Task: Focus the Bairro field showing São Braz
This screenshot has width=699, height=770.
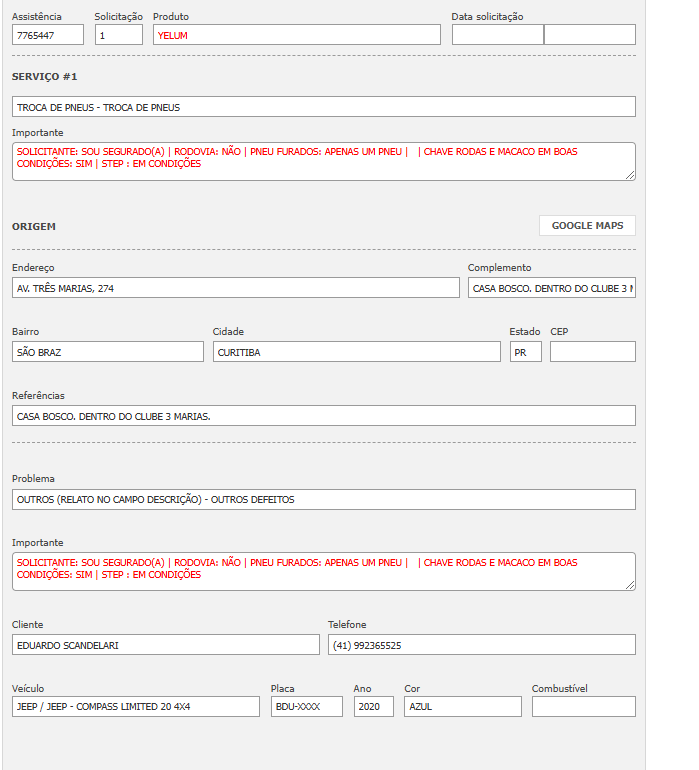Action: (108, 352)
